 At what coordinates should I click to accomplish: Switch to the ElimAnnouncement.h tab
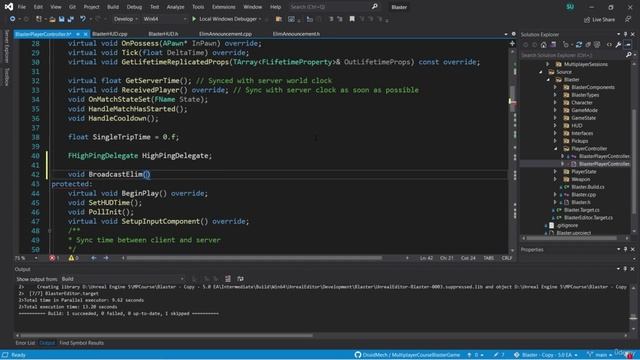296,34
